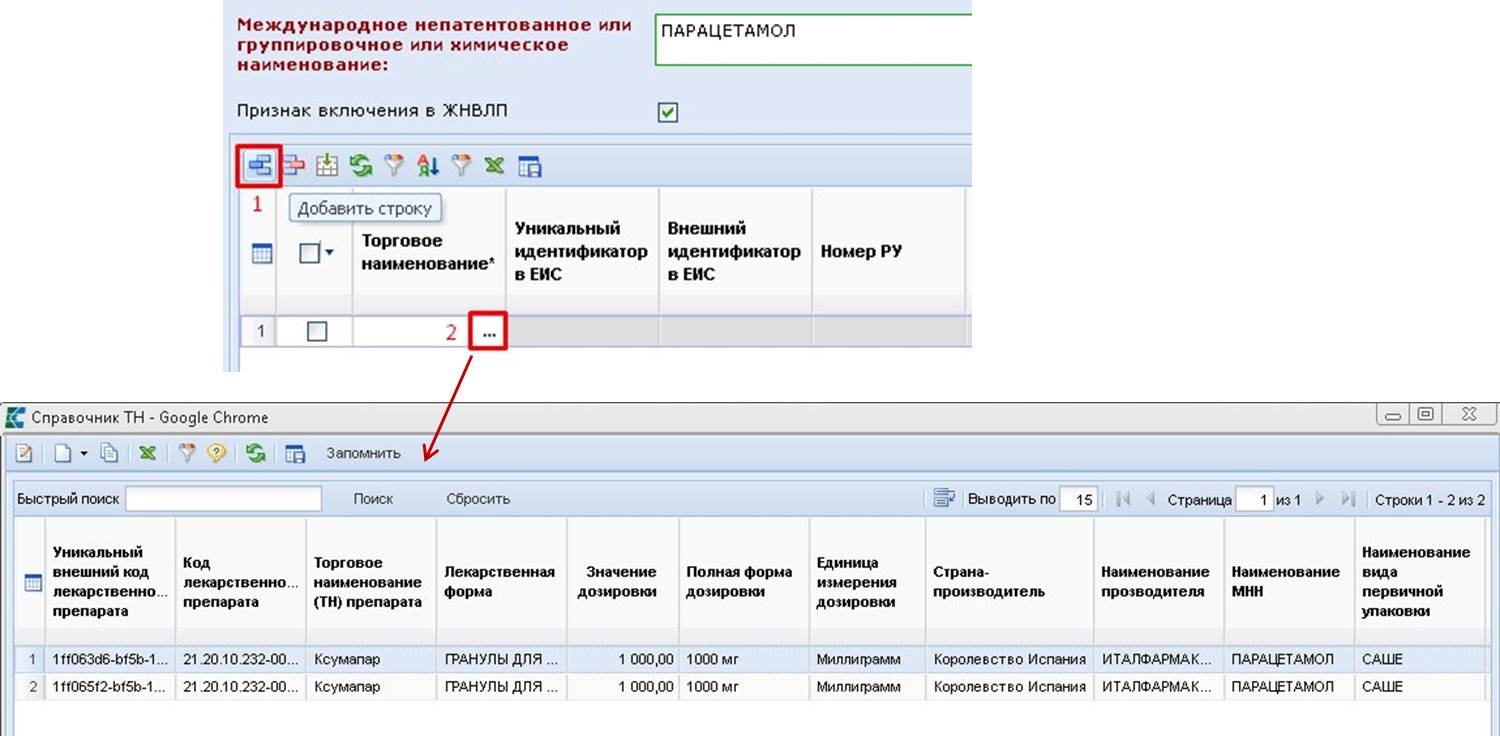This screenshot has width=1500, height=736.
Task: Click the copy record icon in the Справочник ТН toolbar
Action: tap(109, 453)
